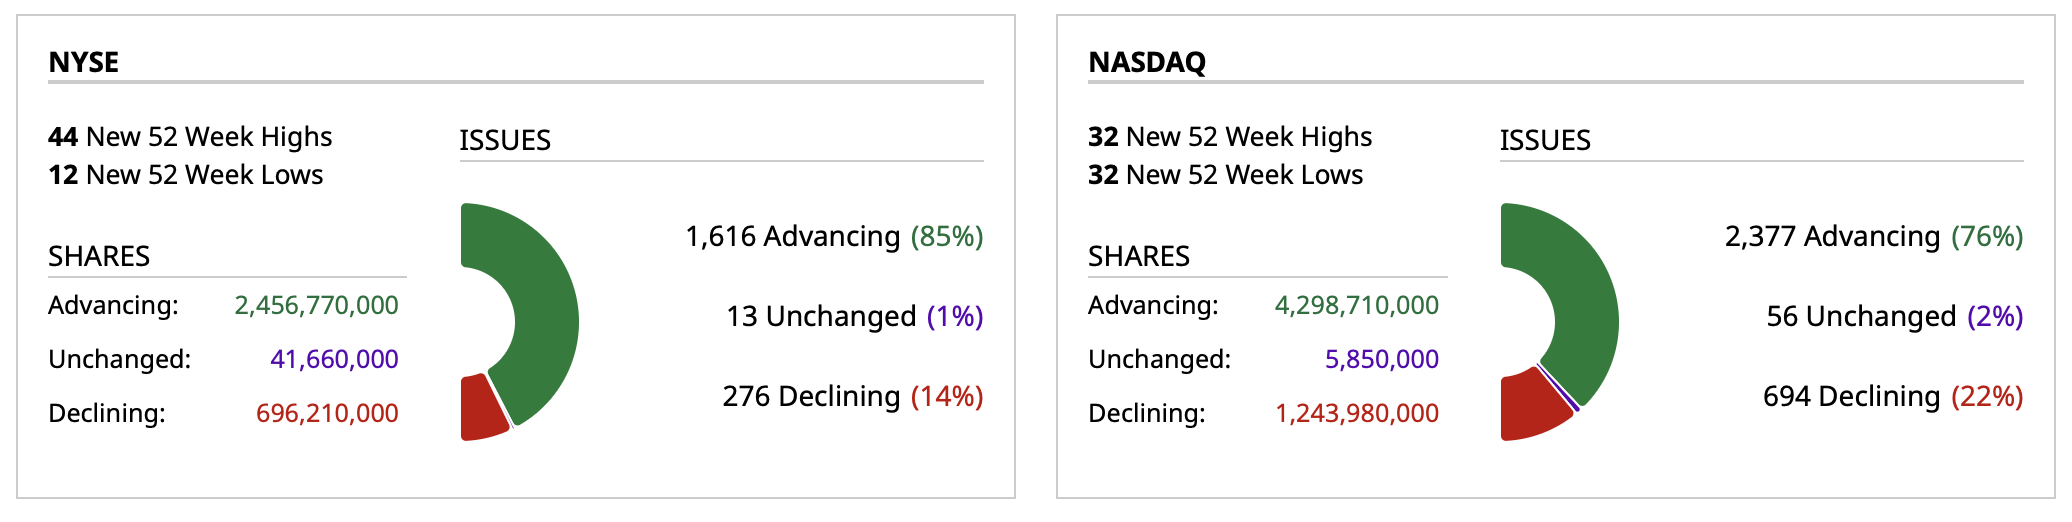2072x522 pixels.
Task: Click NYSE declining shares value 696,210,000
Action: [x=327, y=413]
